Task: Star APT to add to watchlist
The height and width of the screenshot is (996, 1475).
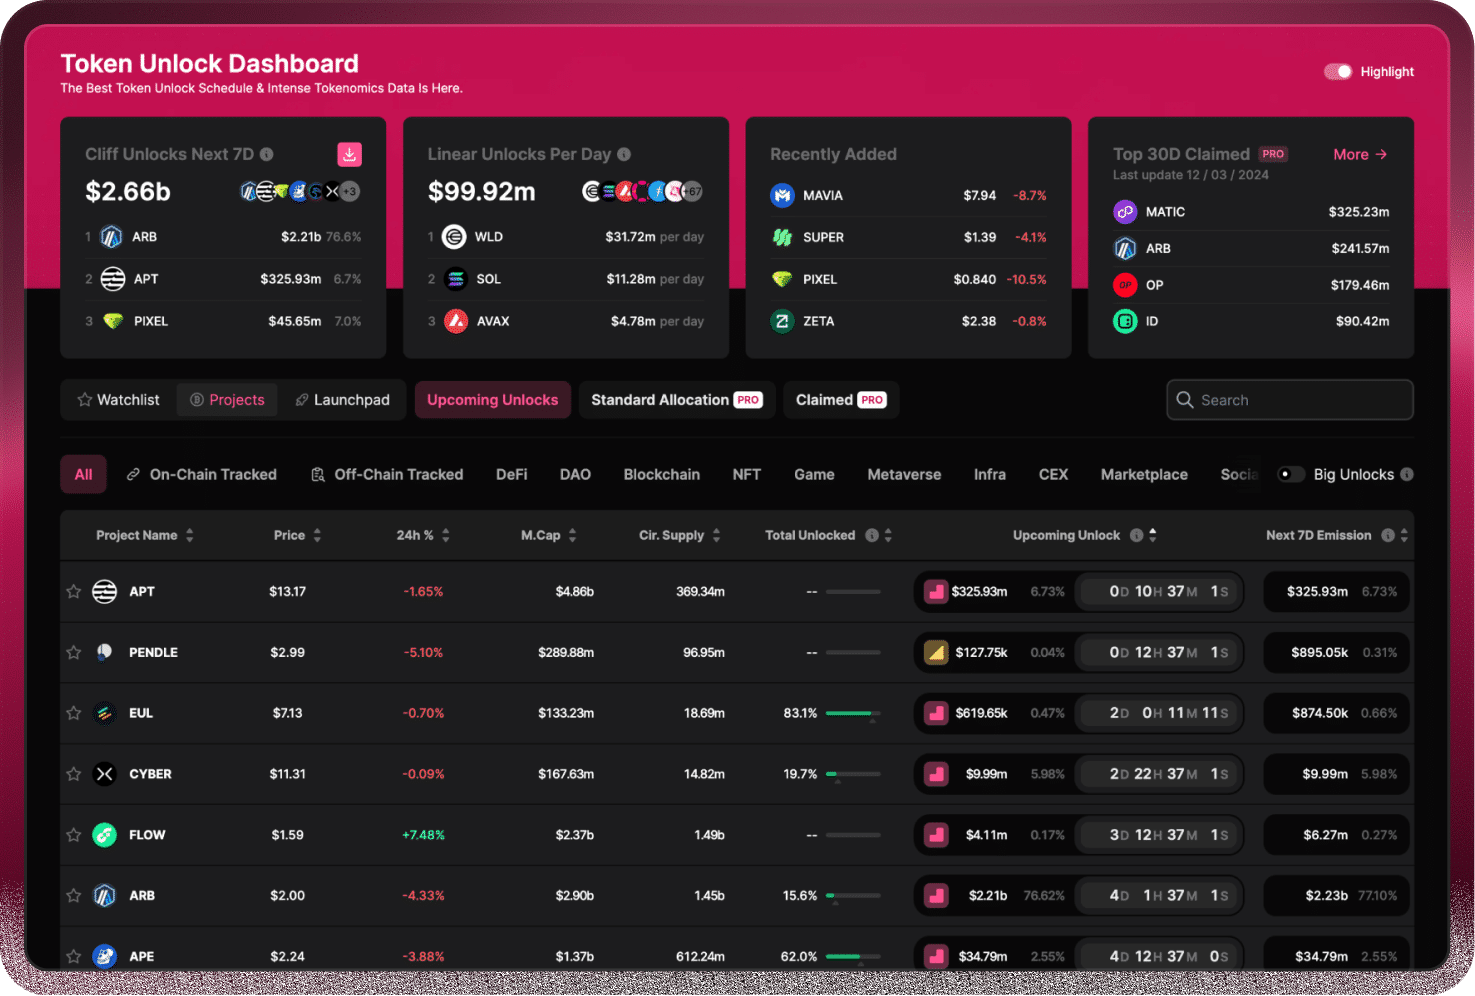Action: tap(73, 591)
